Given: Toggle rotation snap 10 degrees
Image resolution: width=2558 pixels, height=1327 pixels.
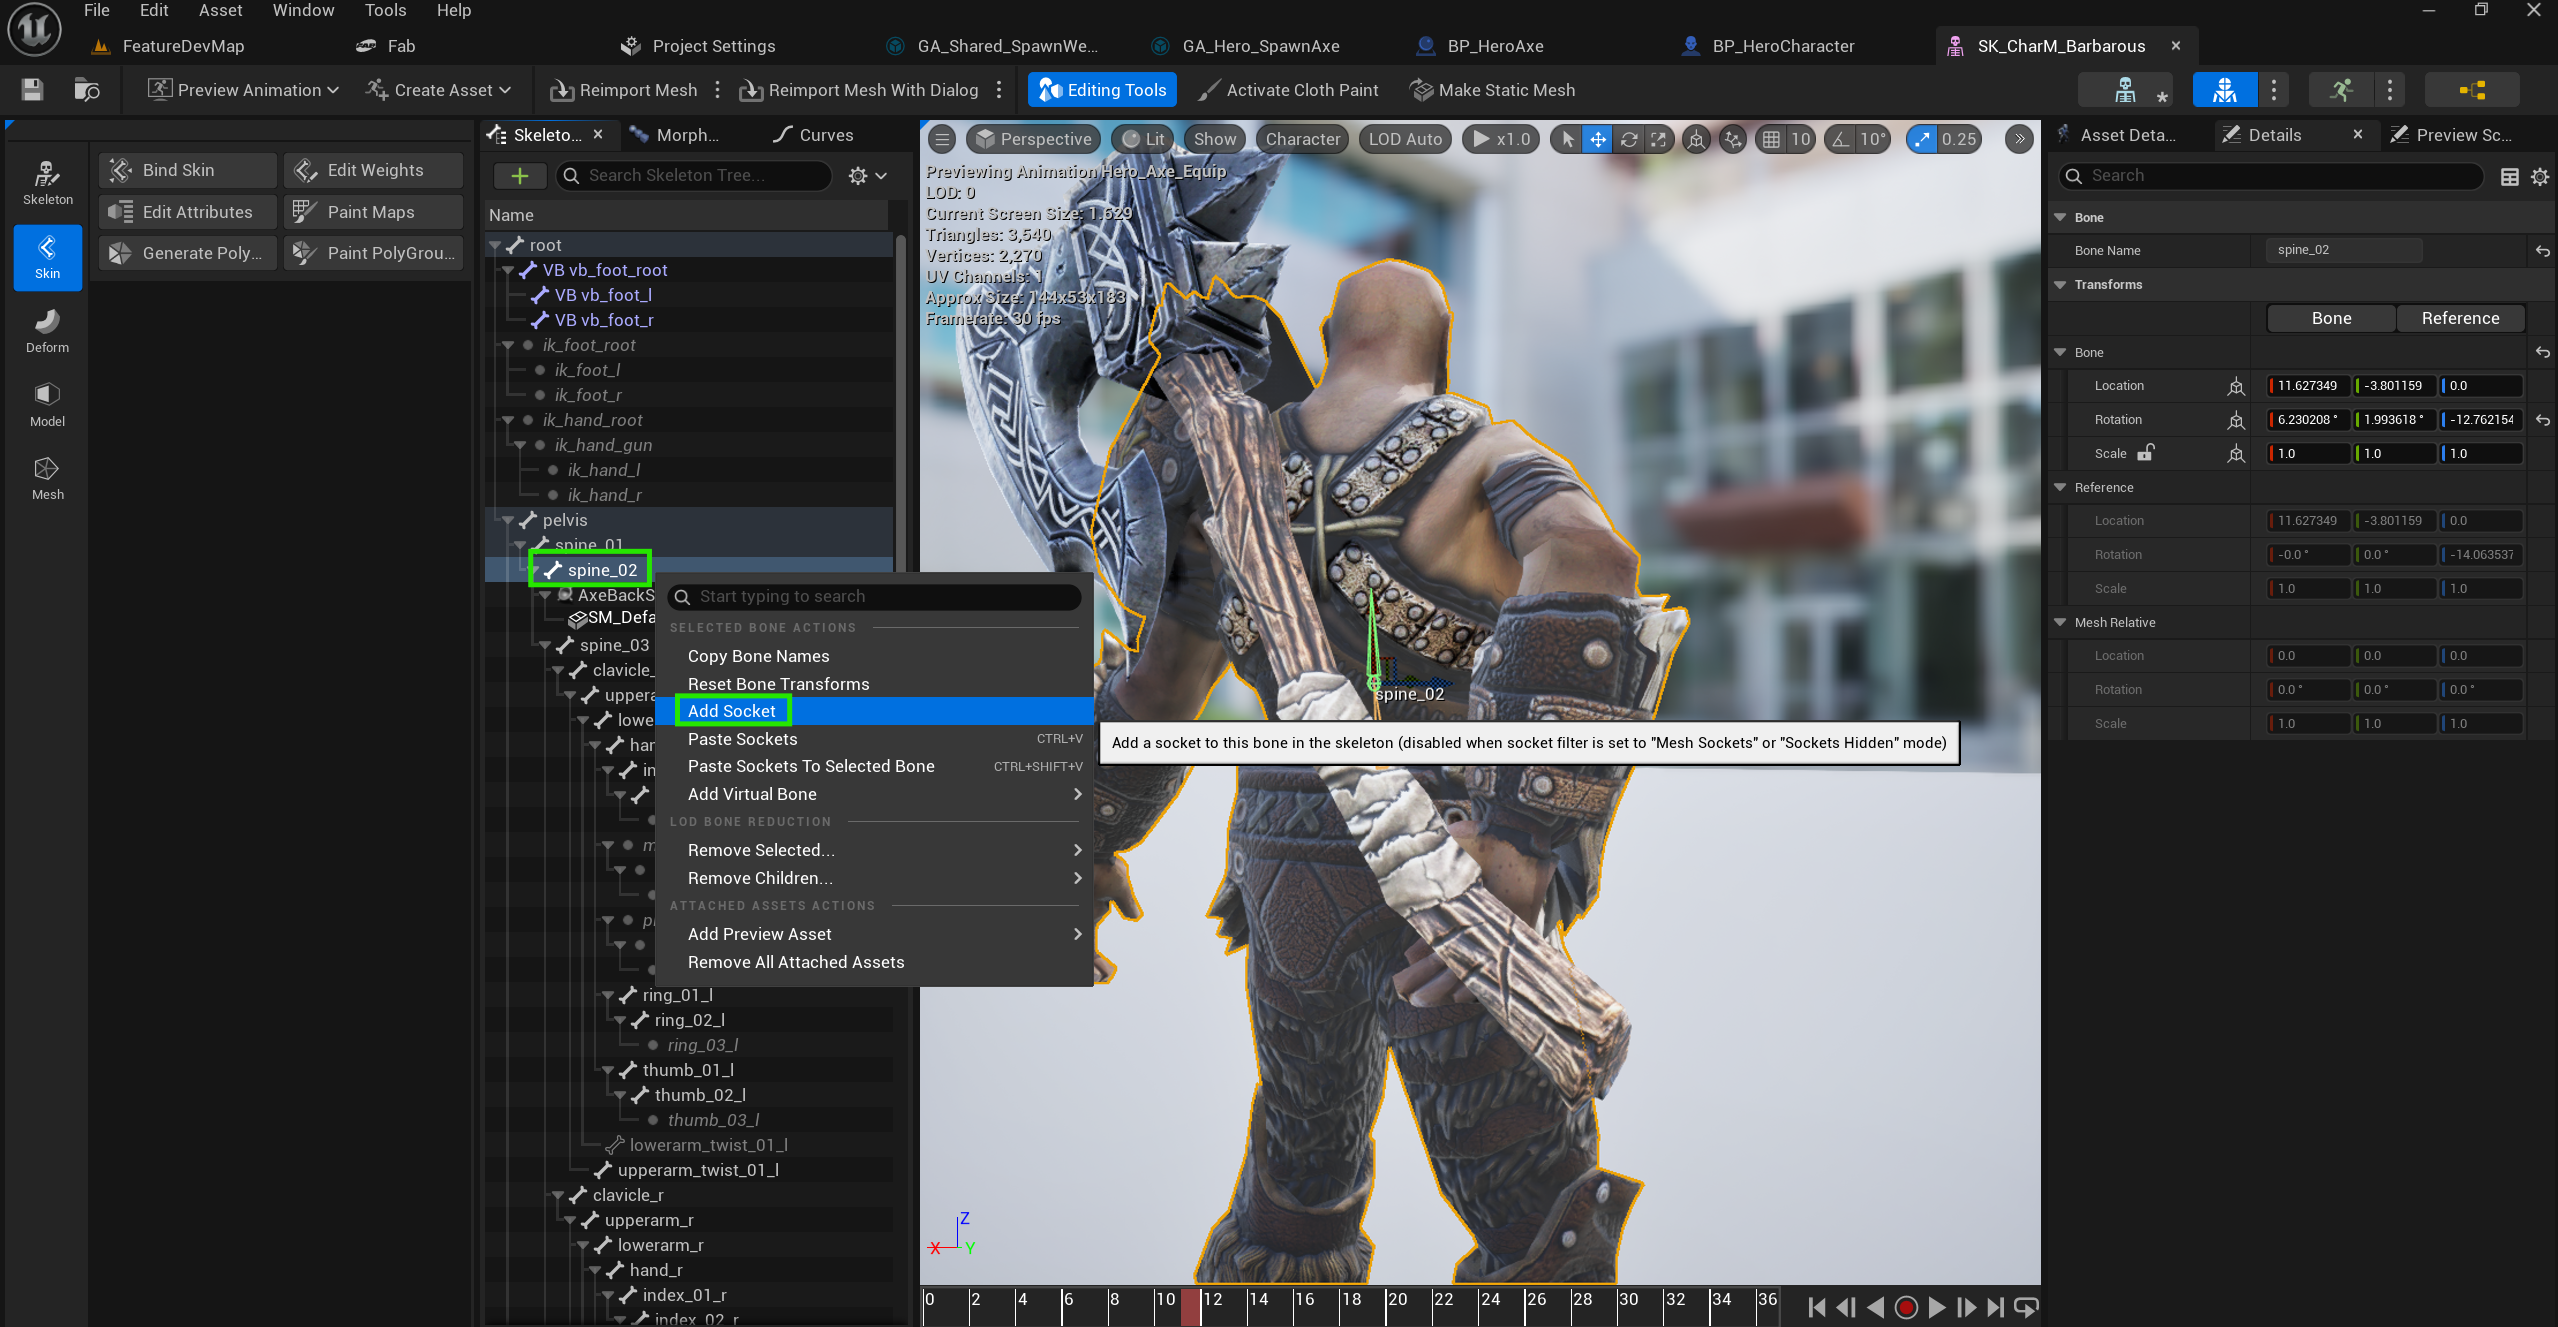Looking at the screenshot, I should point(1842,139).
